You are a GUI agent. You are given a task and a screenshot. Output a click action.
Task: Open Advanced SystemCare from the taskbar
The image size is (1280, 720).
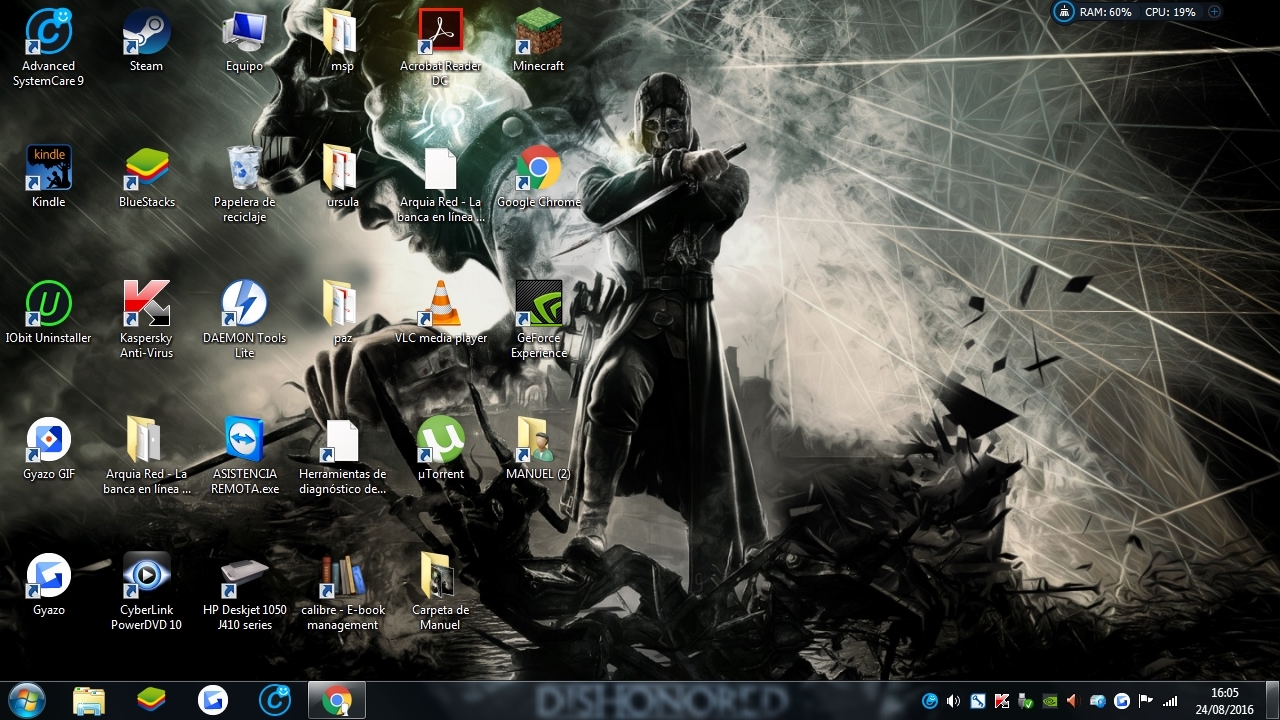tap(275, 700)
